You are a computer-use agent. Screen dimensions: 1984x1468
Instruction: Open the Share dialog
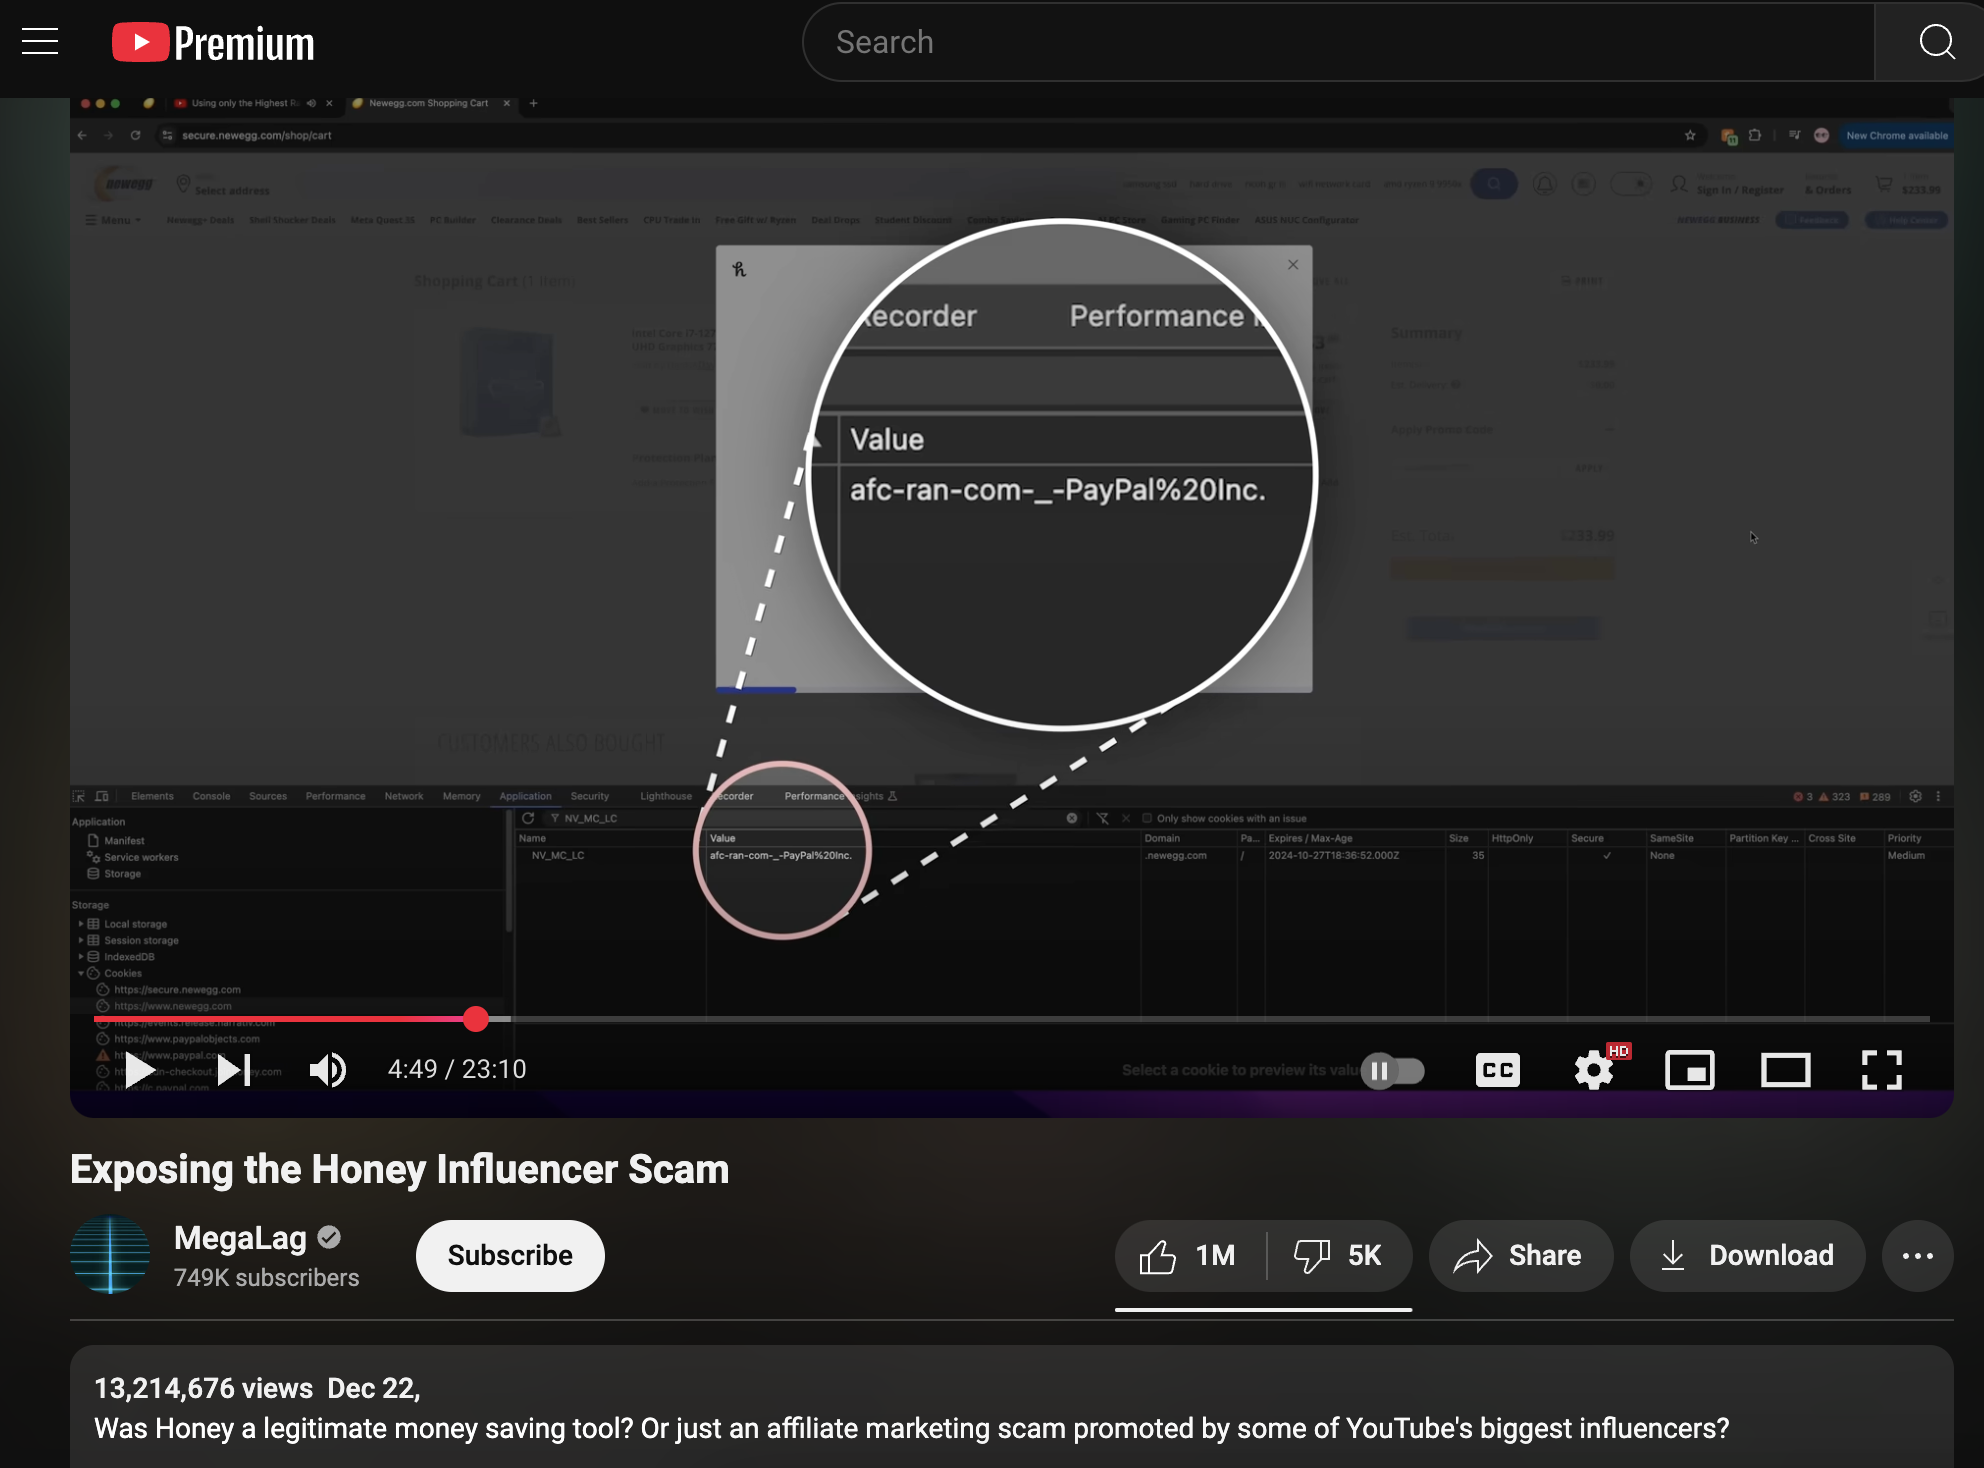coord(1520,1256)
